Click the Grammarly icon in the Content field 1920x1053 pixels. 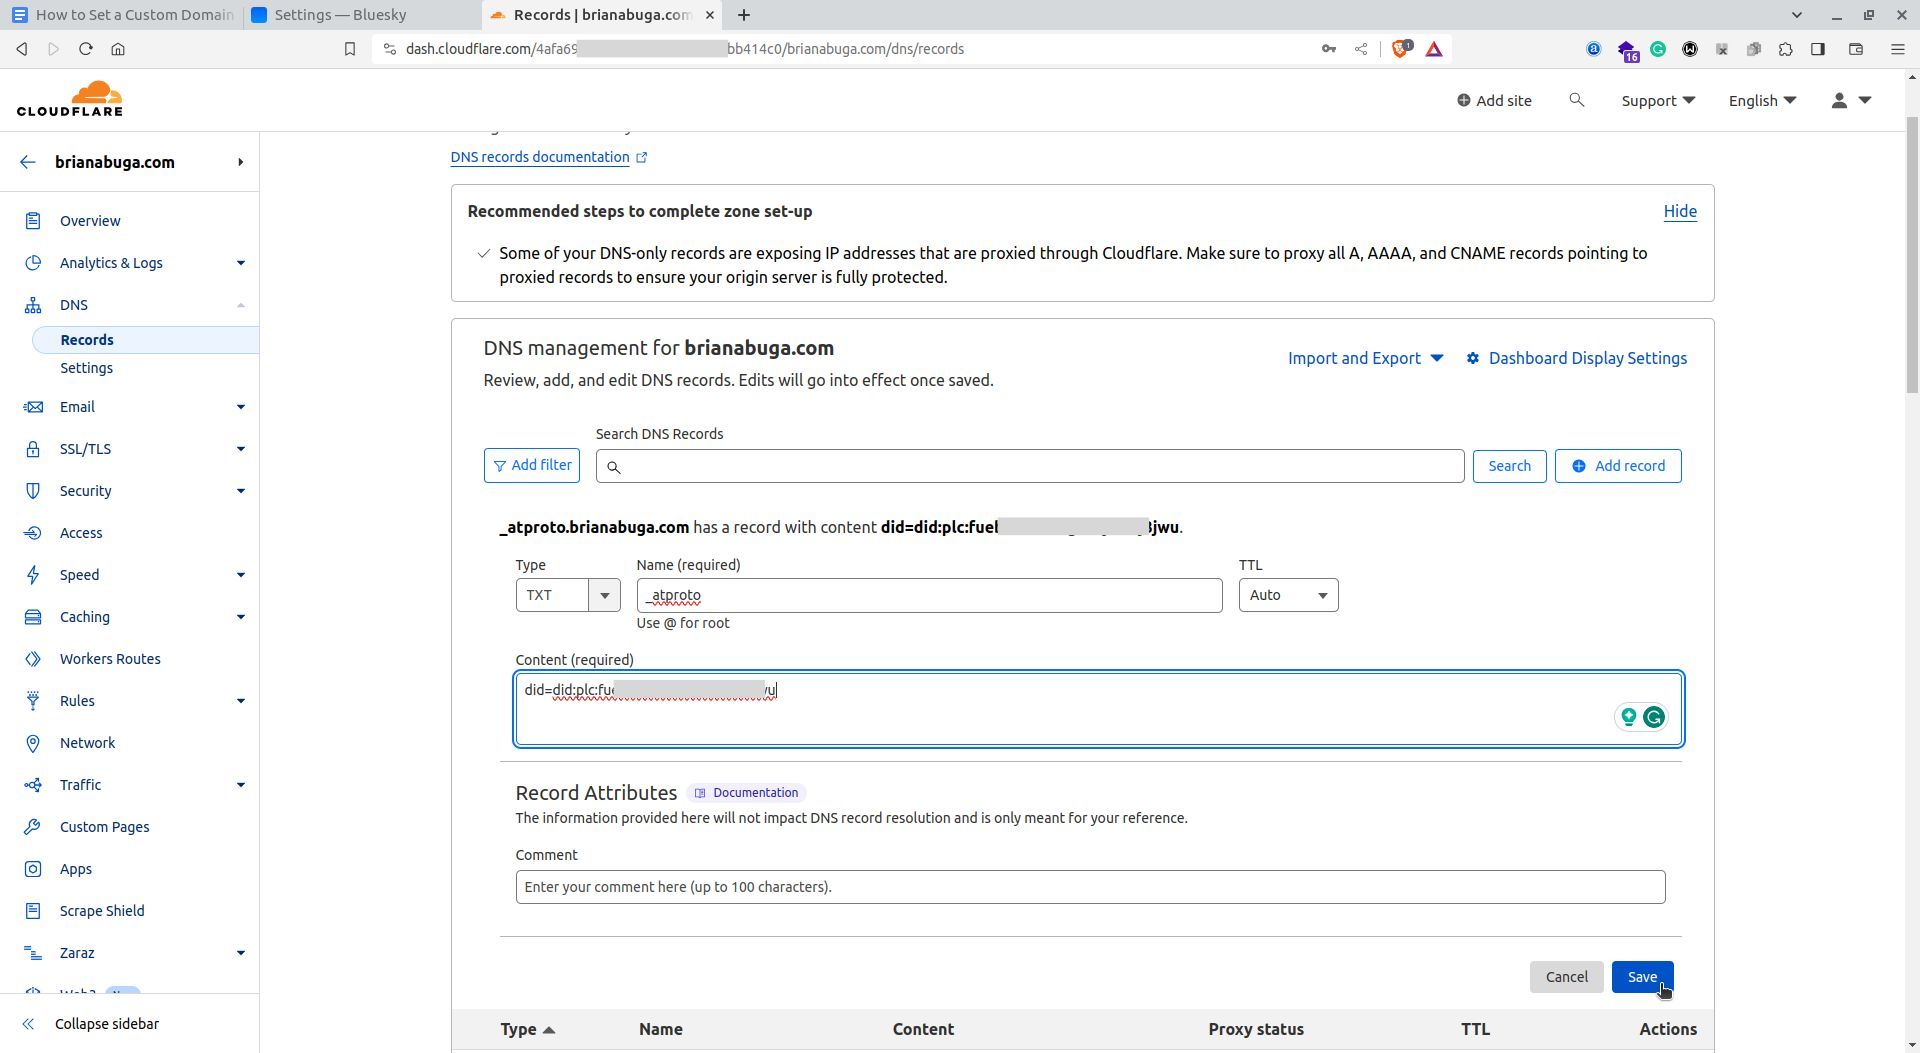coord(1655,717)
